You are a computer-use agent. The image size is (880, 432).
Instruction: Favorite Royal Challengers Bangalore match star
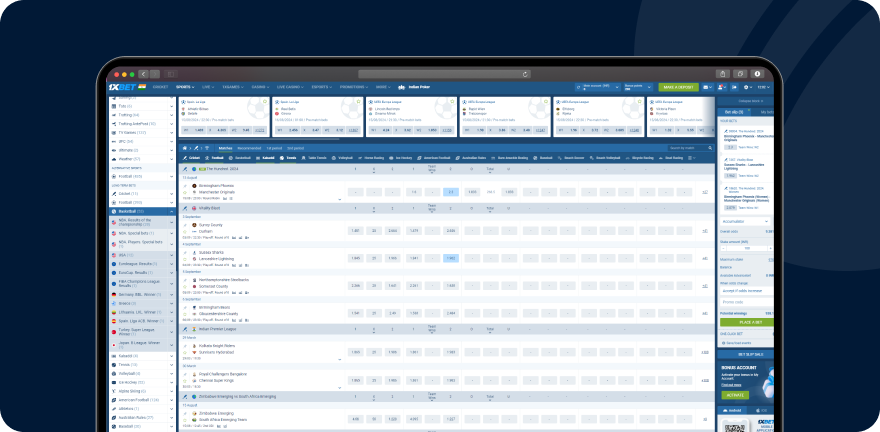tap(185, 380)
